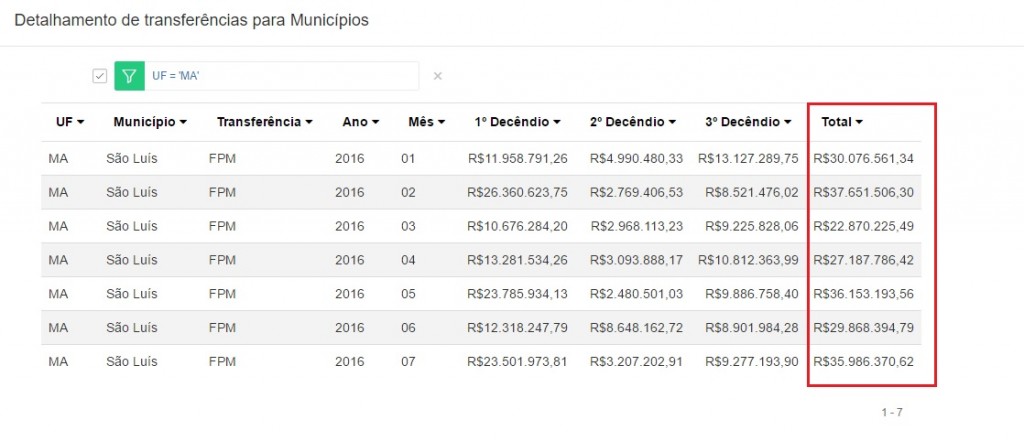1024x441 pixels.
Task: Click the month 07 row's Total cell
Action: click(863, 362)
